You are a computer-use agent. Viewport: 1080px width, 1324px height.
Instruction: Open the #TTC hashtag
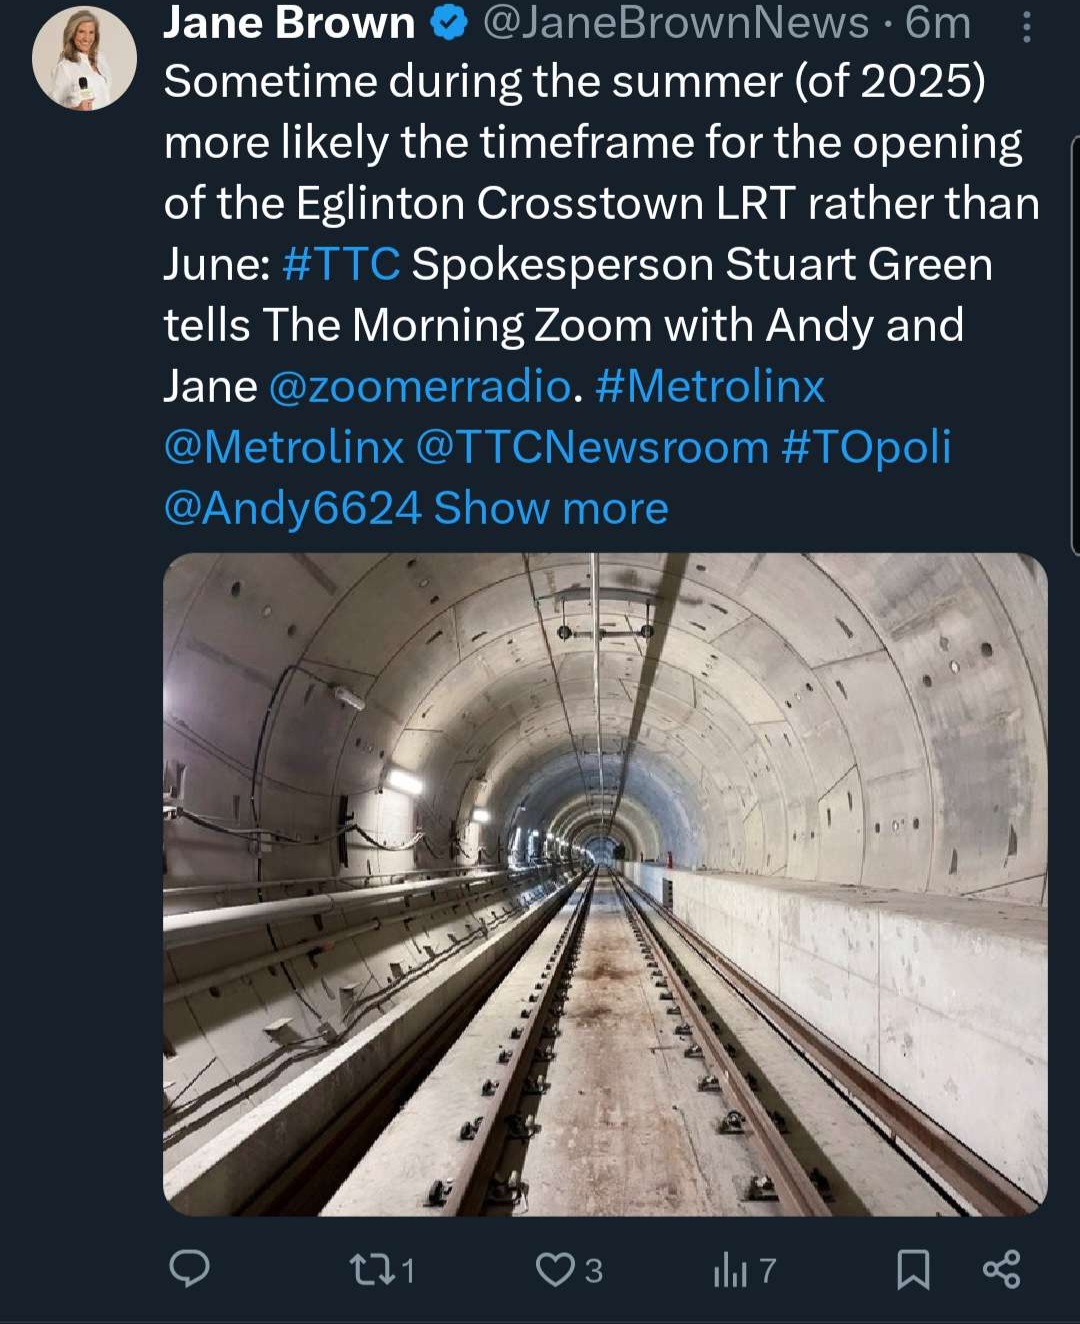coord(341,265)
